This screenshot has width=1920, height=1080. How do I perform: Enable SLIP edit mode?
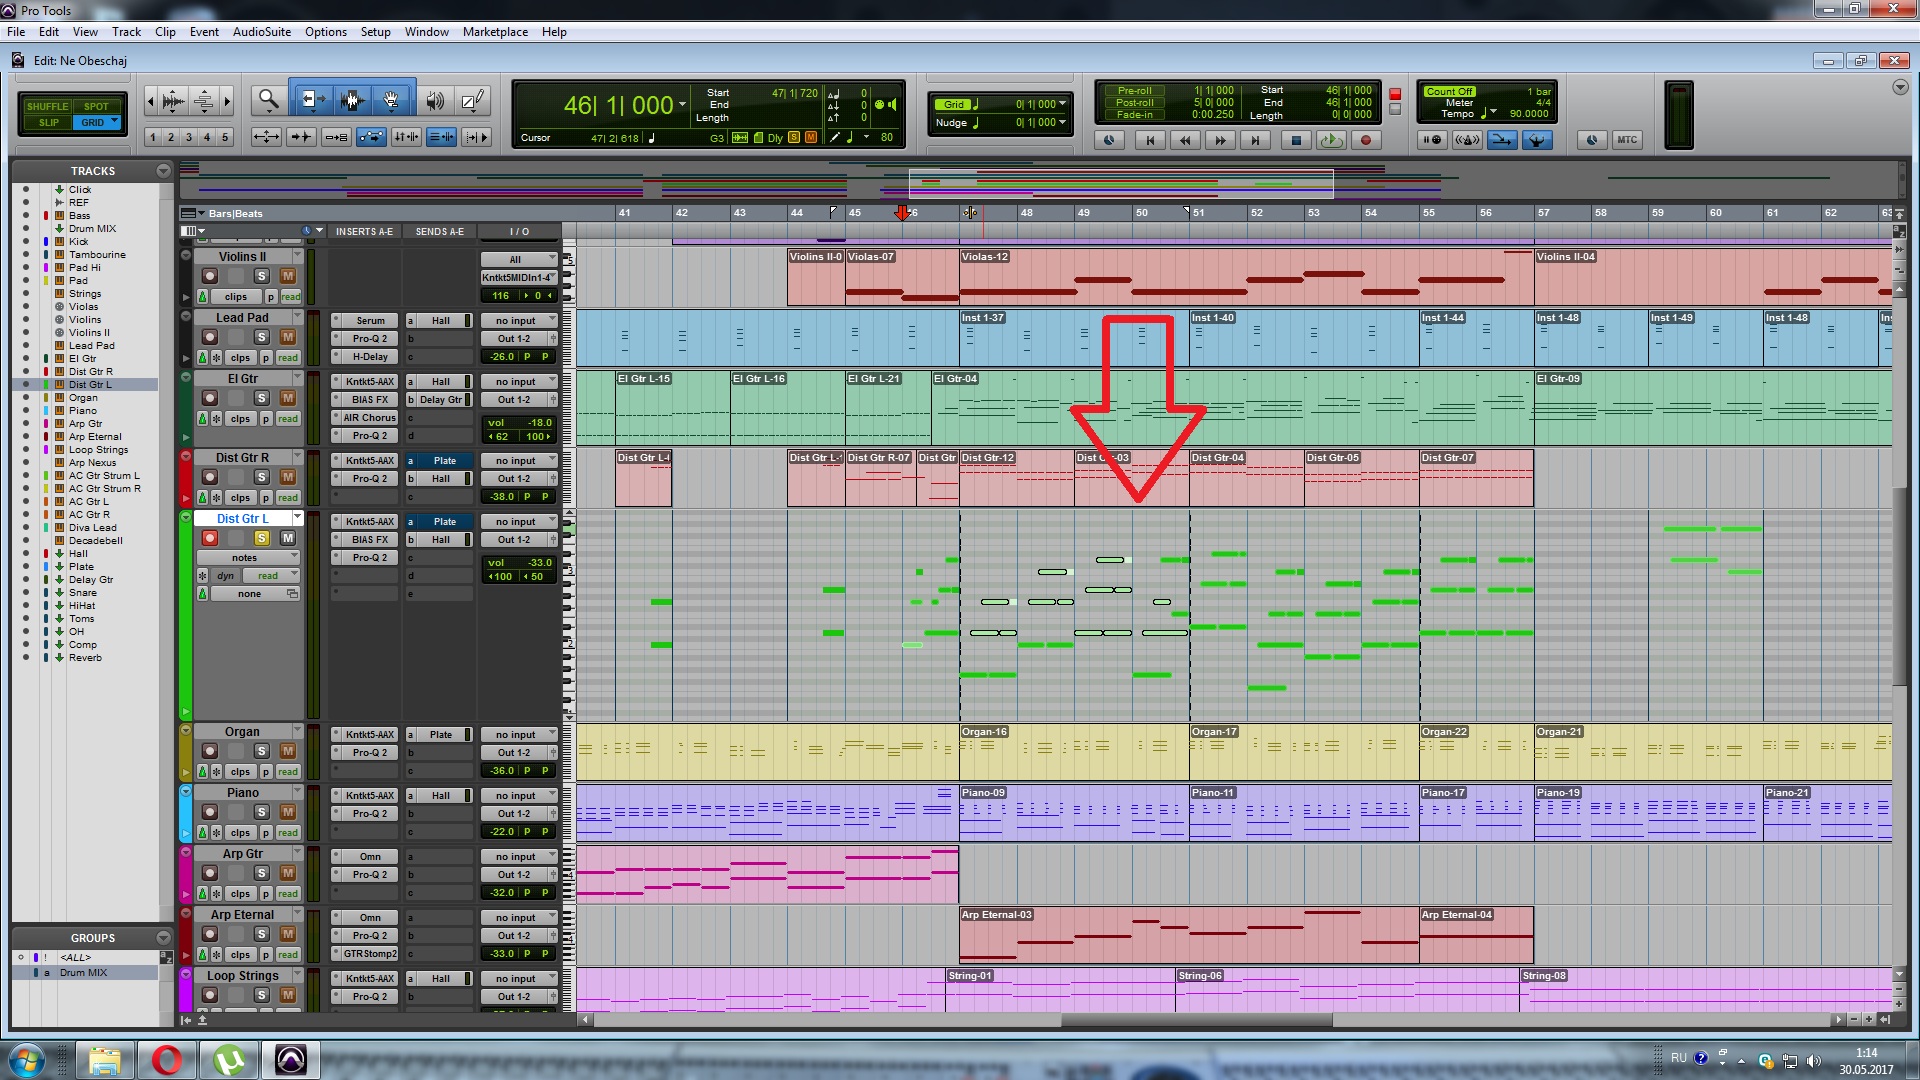click(48, 122)
